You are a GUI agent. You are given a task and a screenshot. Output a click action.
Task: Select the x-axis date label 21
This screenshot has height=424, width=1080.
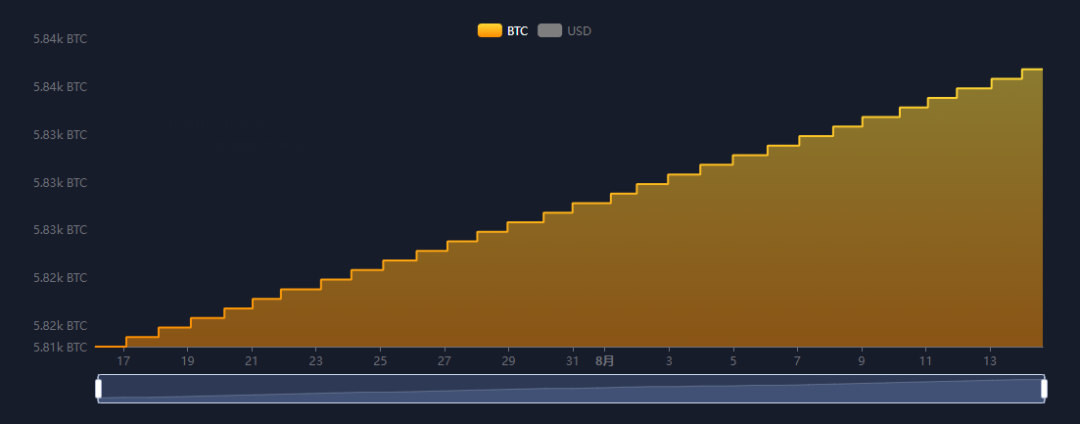point(251,361)
